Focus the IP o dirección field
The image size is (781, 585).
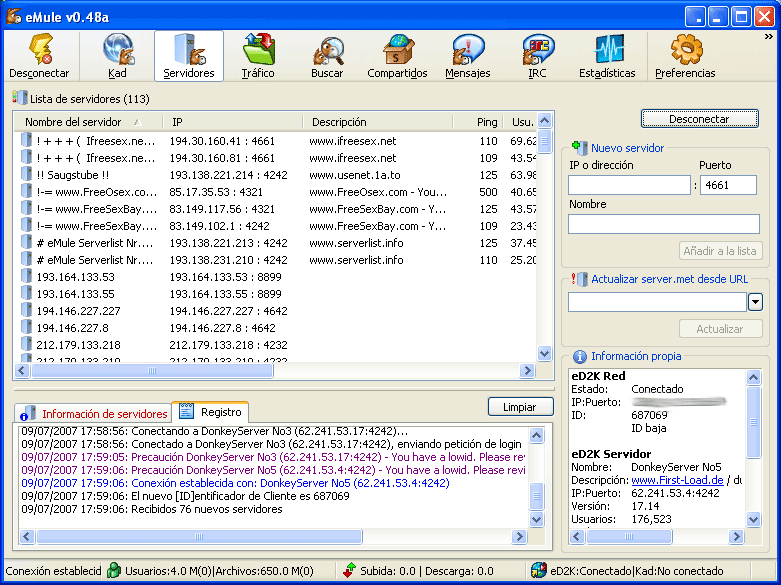[629, 185]
